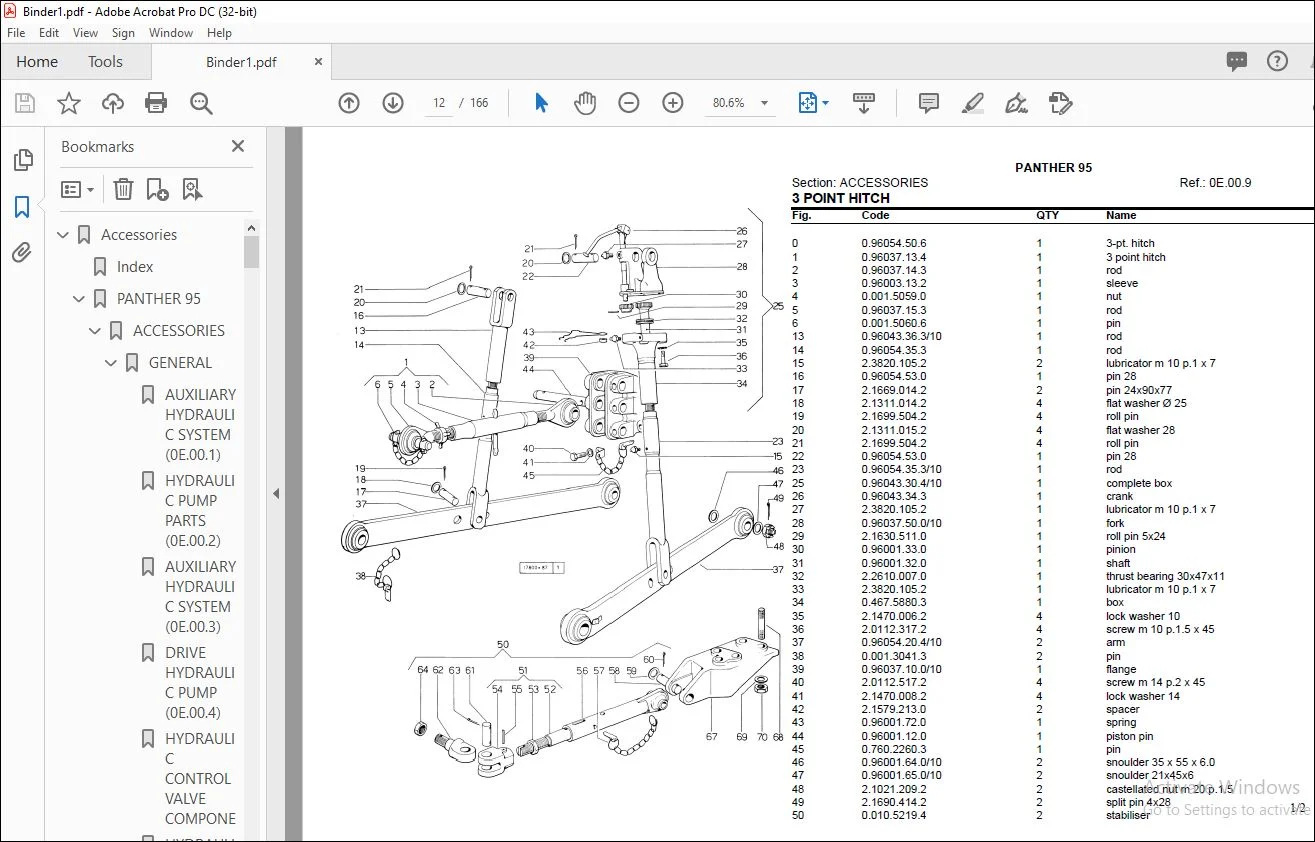
Task: Add a sticky note comment
Action: click(929, 103)
